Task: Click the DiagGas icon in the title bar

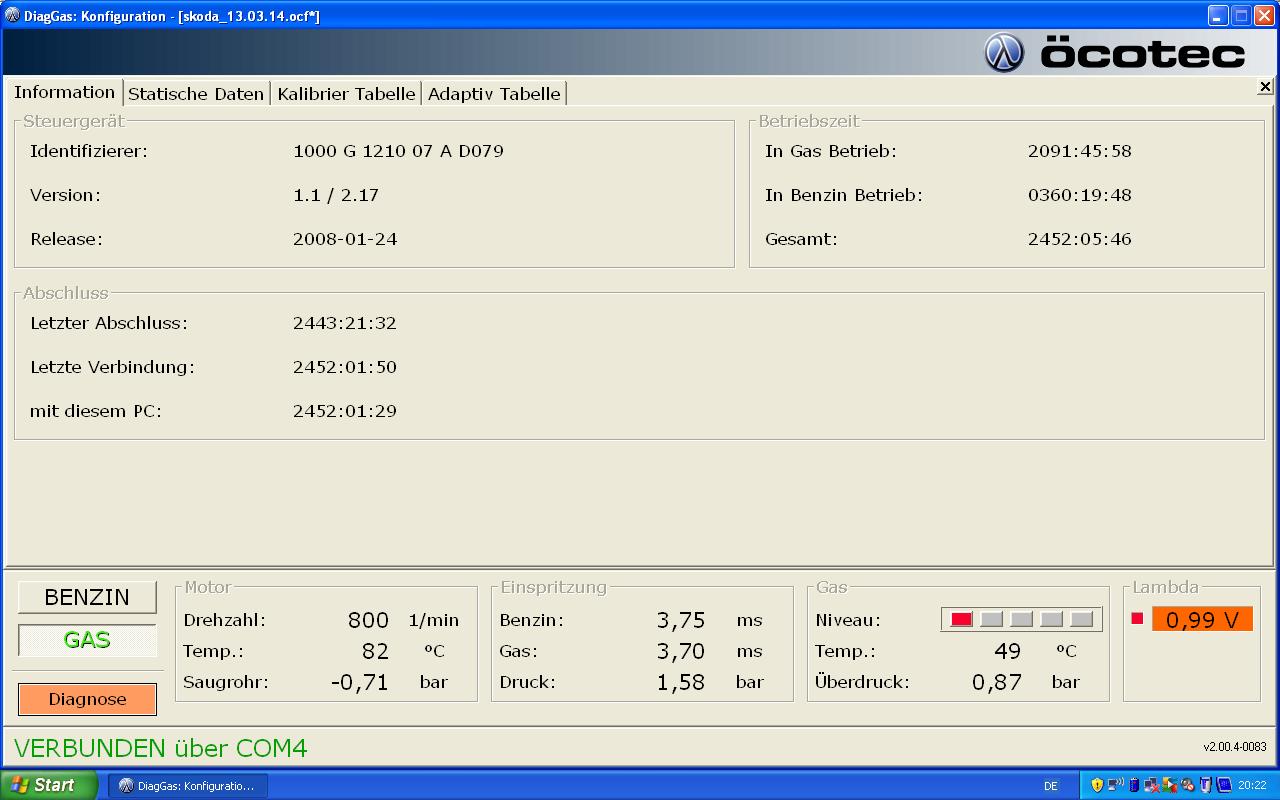Action: coord(12,16)
